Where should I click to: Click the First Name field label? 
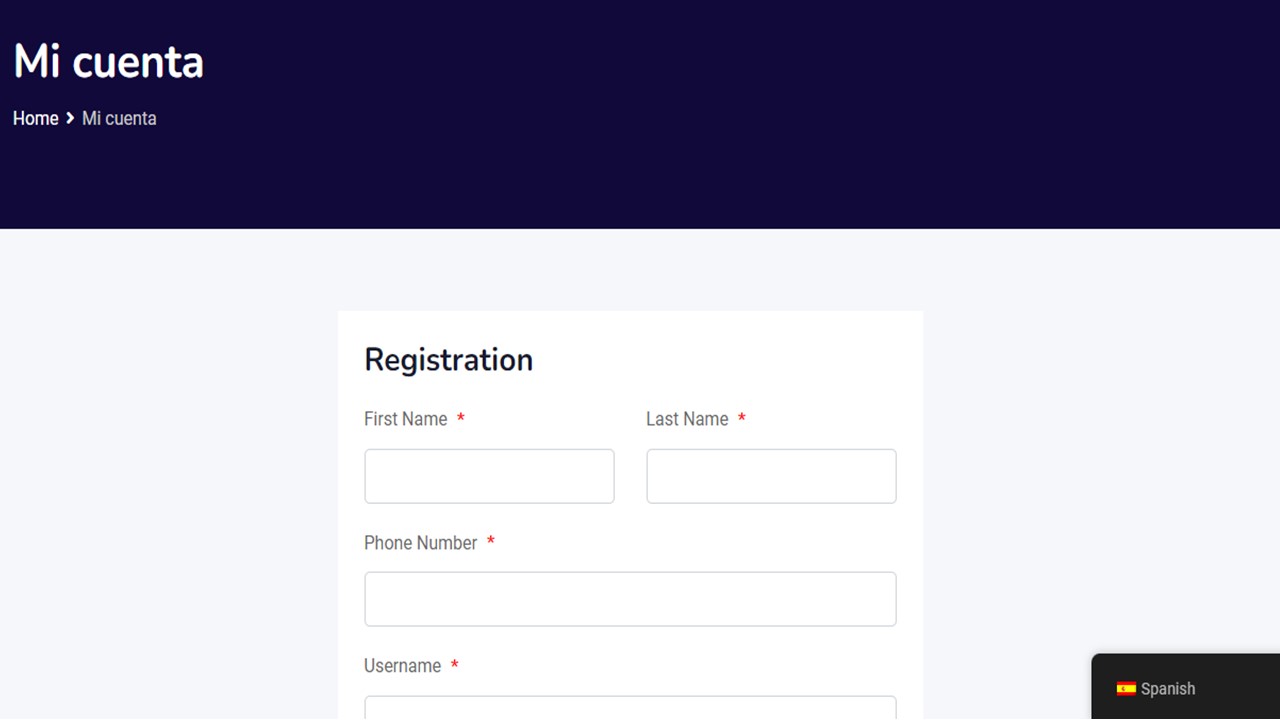tap(405, 419)
